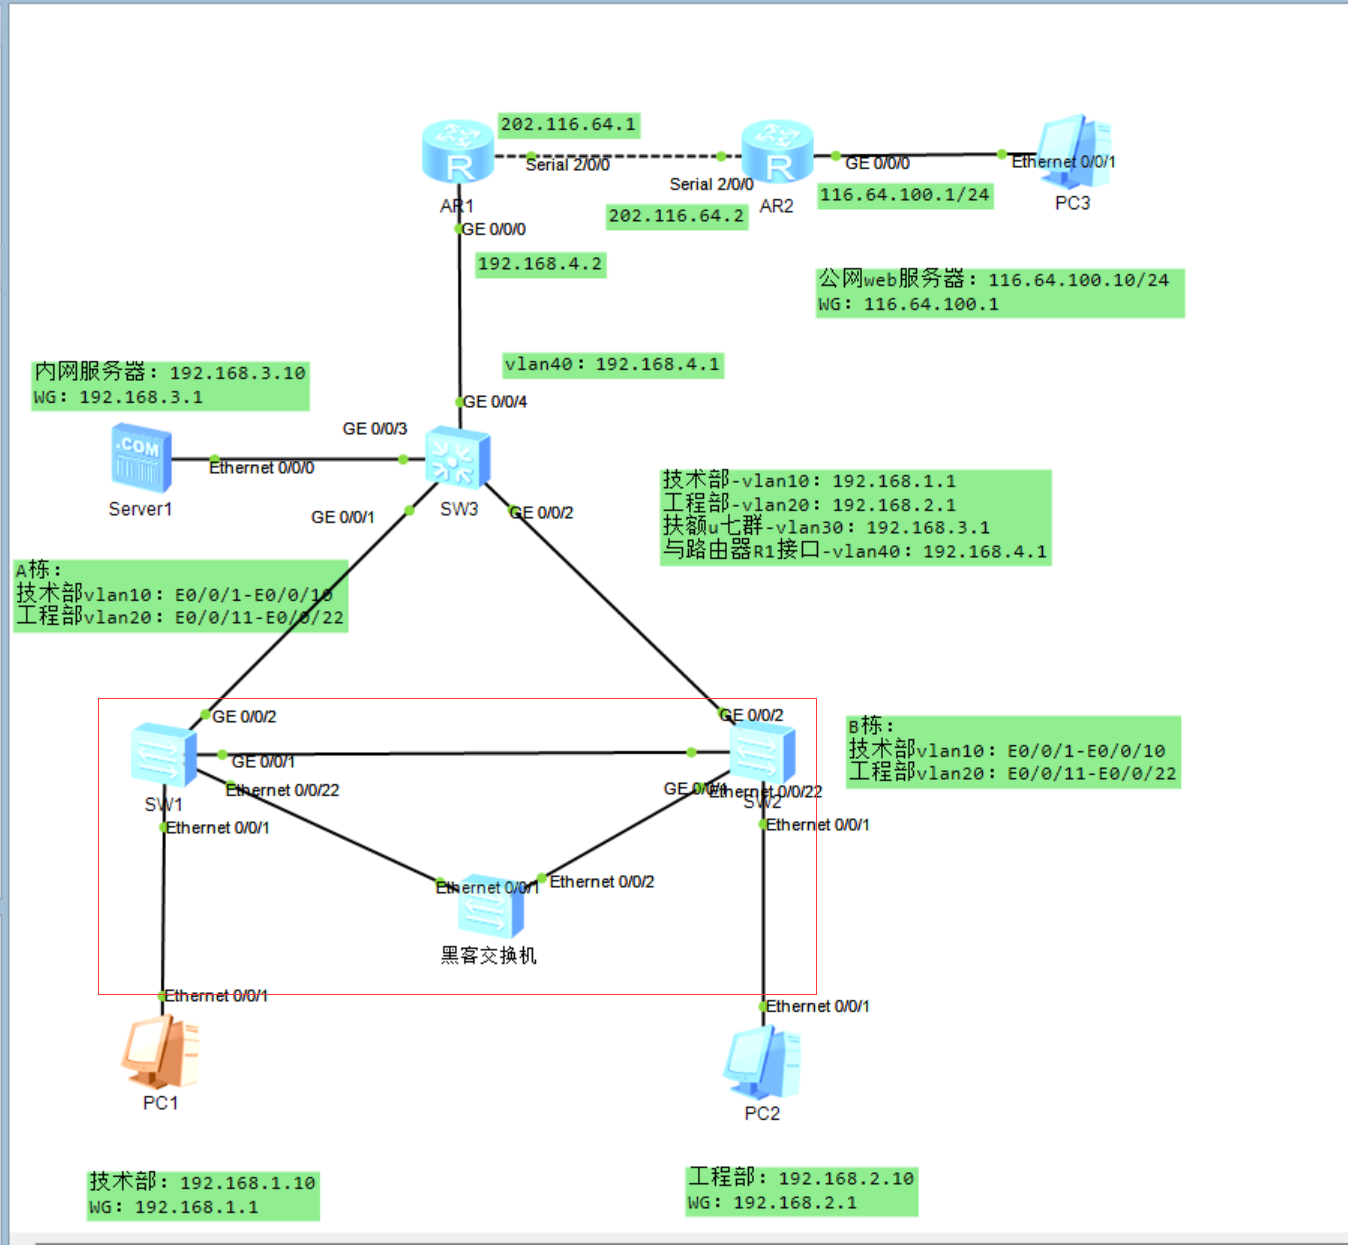This screenshot has height=1245, width=1348.
Task: Select the 192.168.4.2 address note
Action: pyautogui.click(x=540, y=264)
